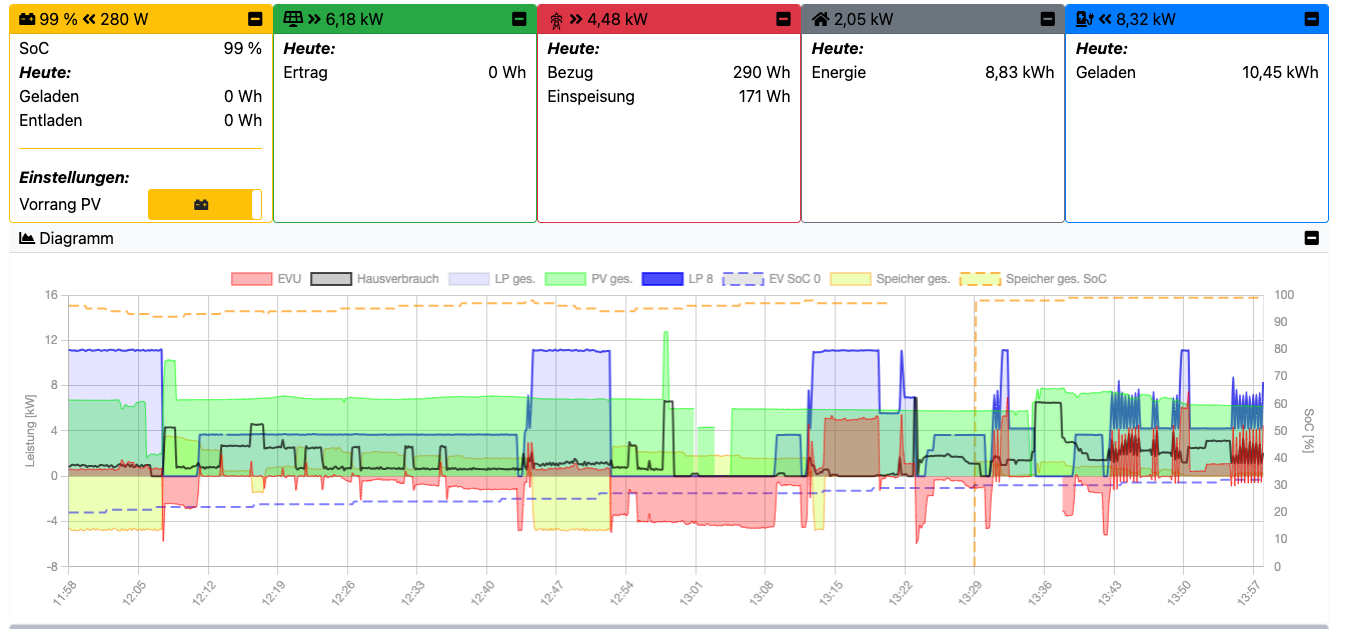Click the chart icon beside Diagramm
The width and height of the screenshot is (1353, 629).
[x=27, y=239]
